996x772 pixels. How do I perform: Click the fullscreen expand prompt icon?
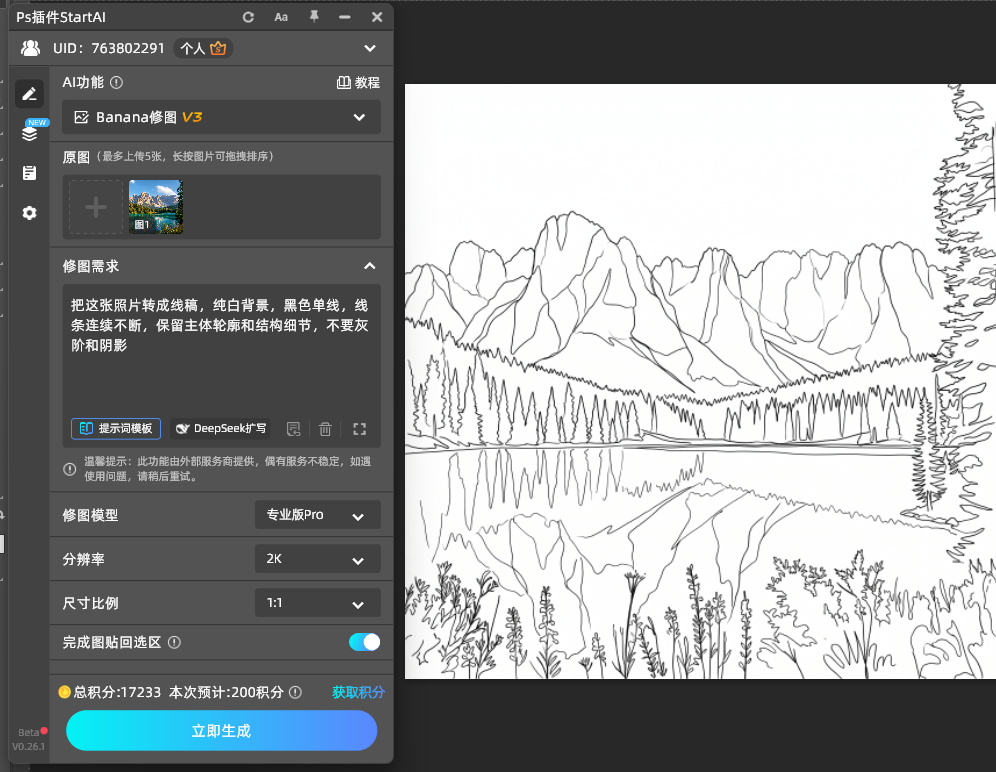click(360, 430)
